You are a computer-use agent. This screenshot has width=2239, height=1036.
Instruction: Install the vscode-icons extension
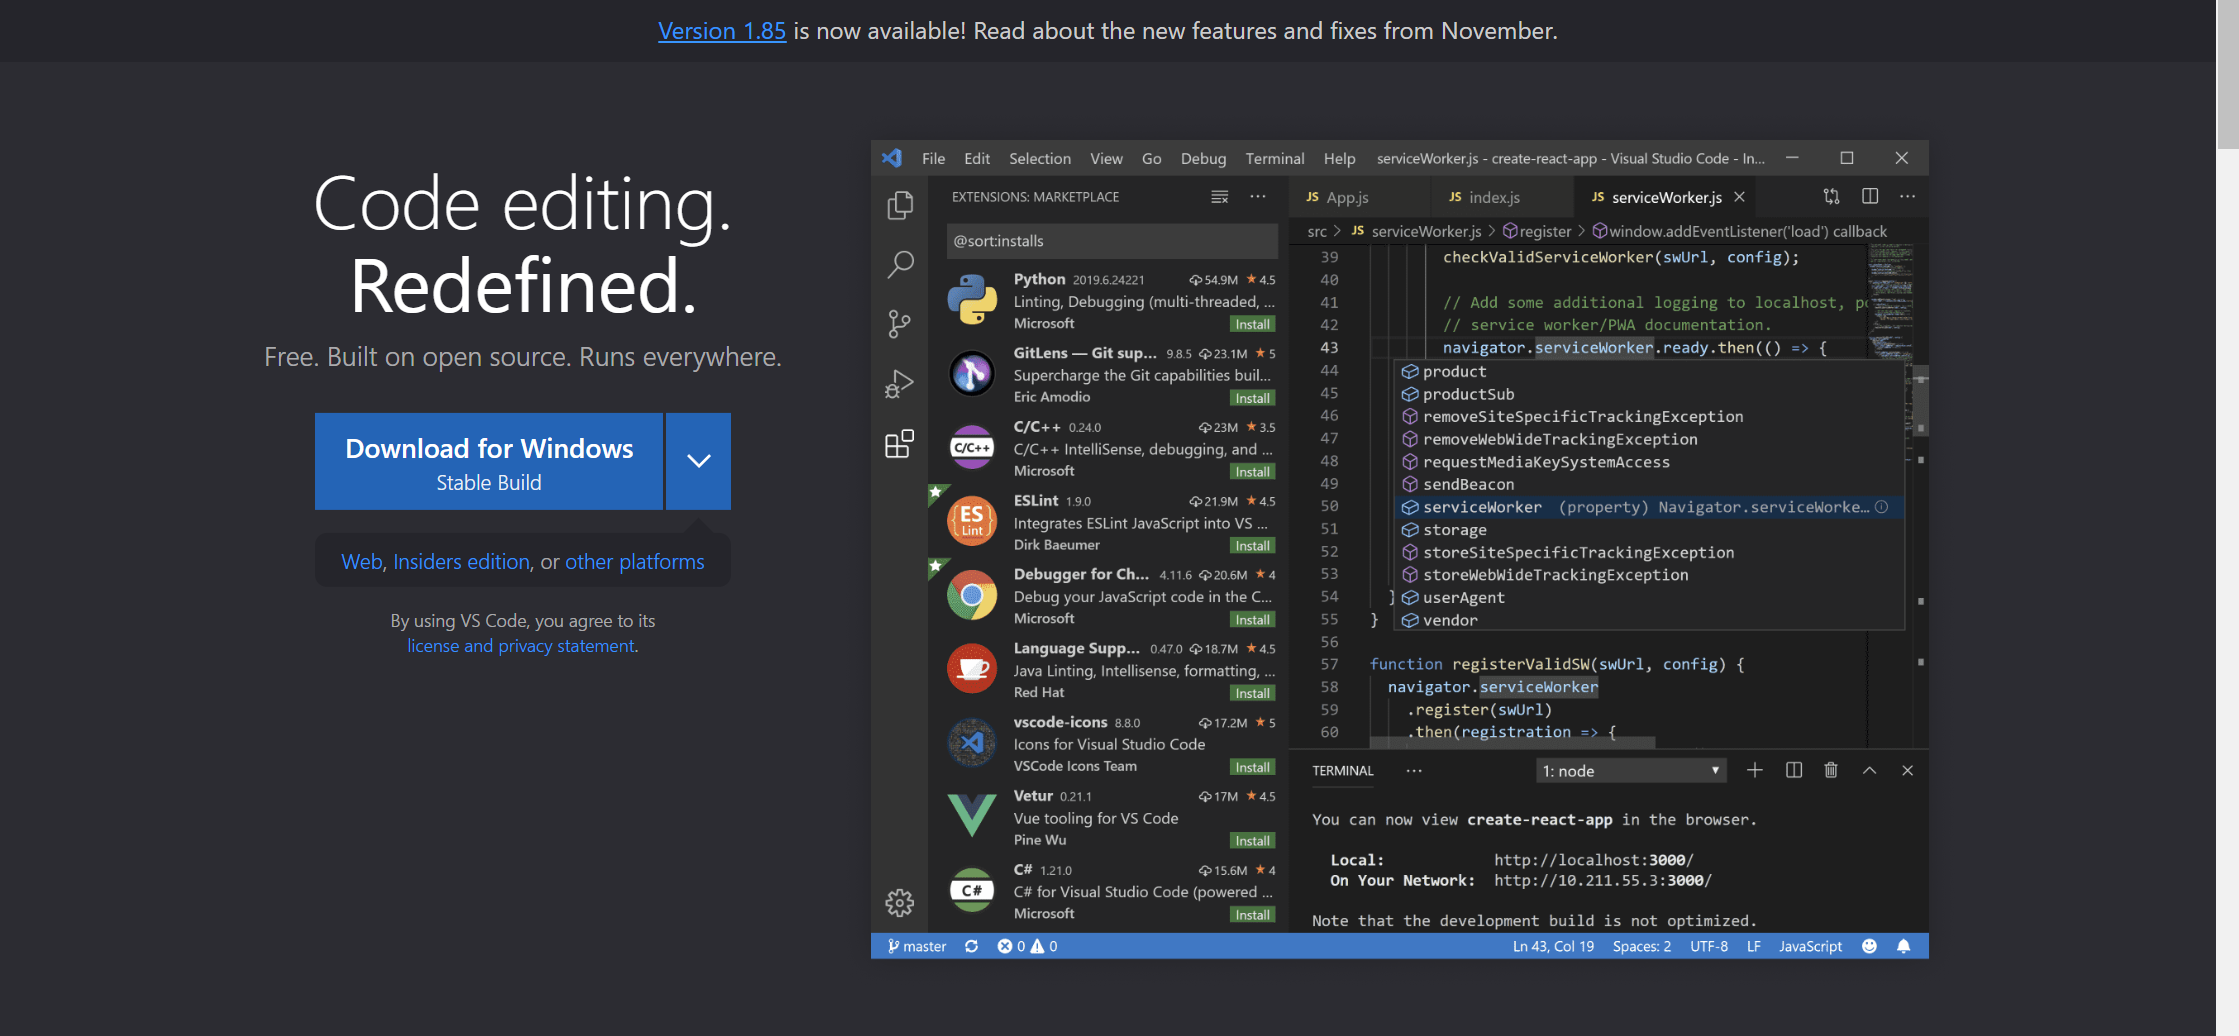[x=1252, y=767]
